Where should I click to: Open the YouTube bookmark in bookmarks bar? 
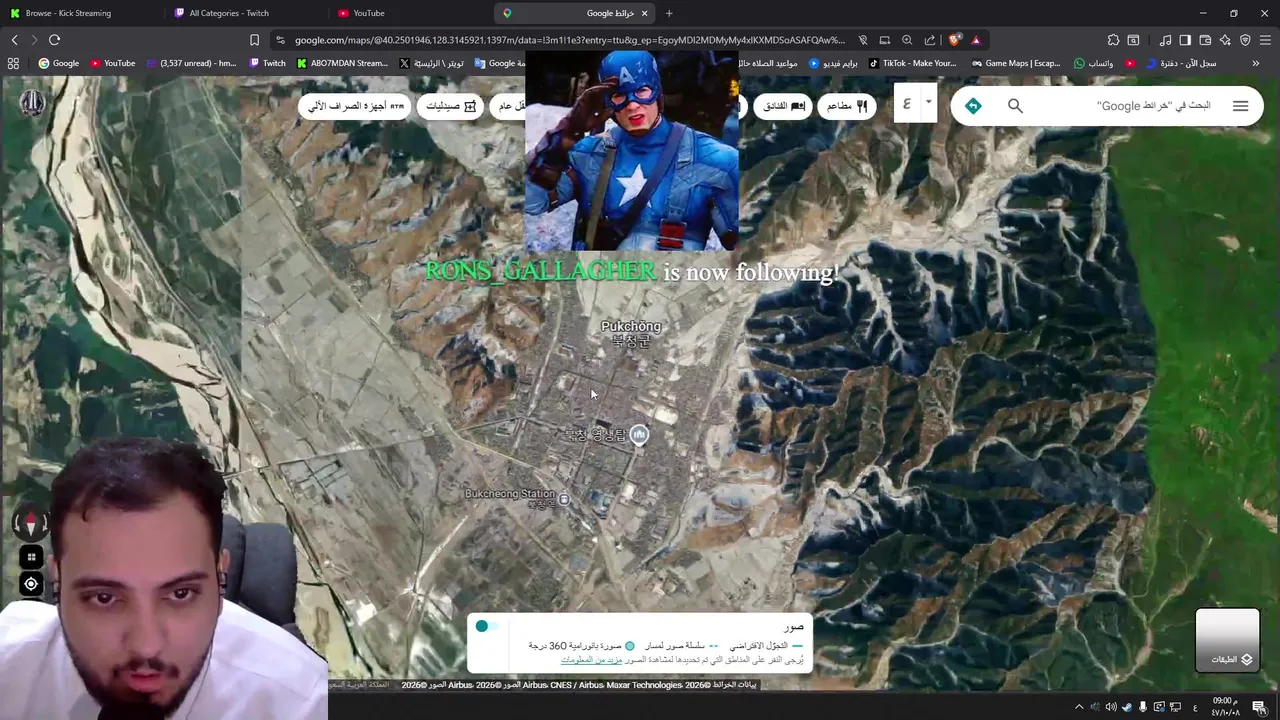113,63
